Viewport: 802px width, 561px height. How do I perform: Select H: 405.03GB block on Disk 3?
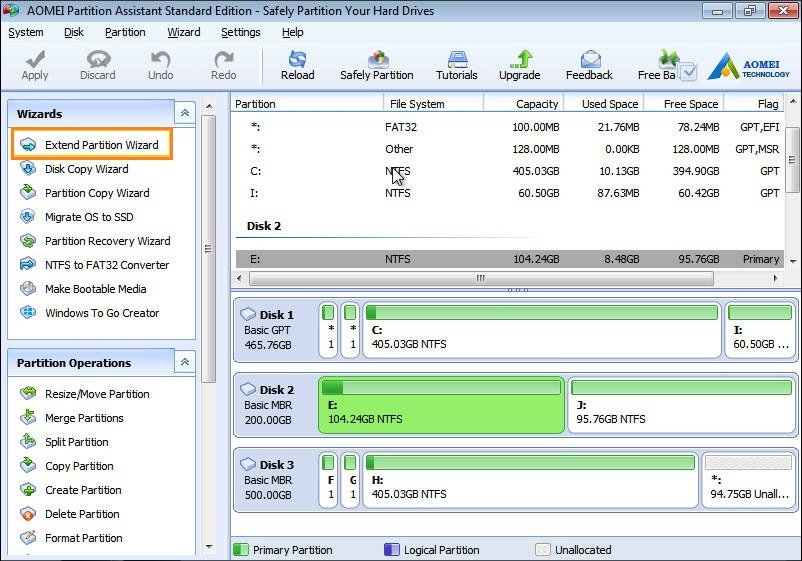(x=530, y=480)
